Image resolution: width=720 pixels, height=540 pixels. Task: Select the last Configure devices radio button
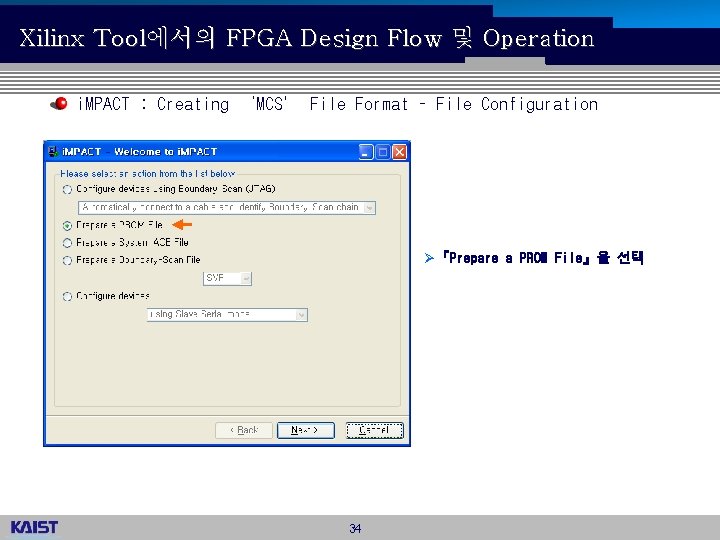coord(68,297)
